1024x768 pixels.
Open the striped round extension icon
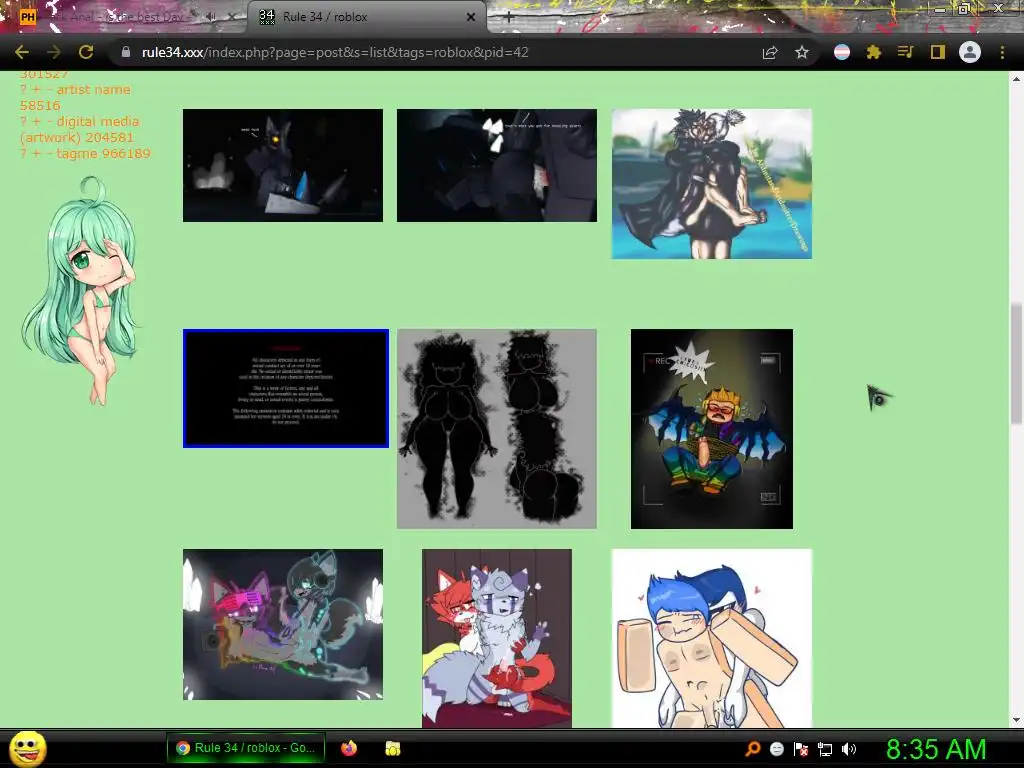pos(842,52)
